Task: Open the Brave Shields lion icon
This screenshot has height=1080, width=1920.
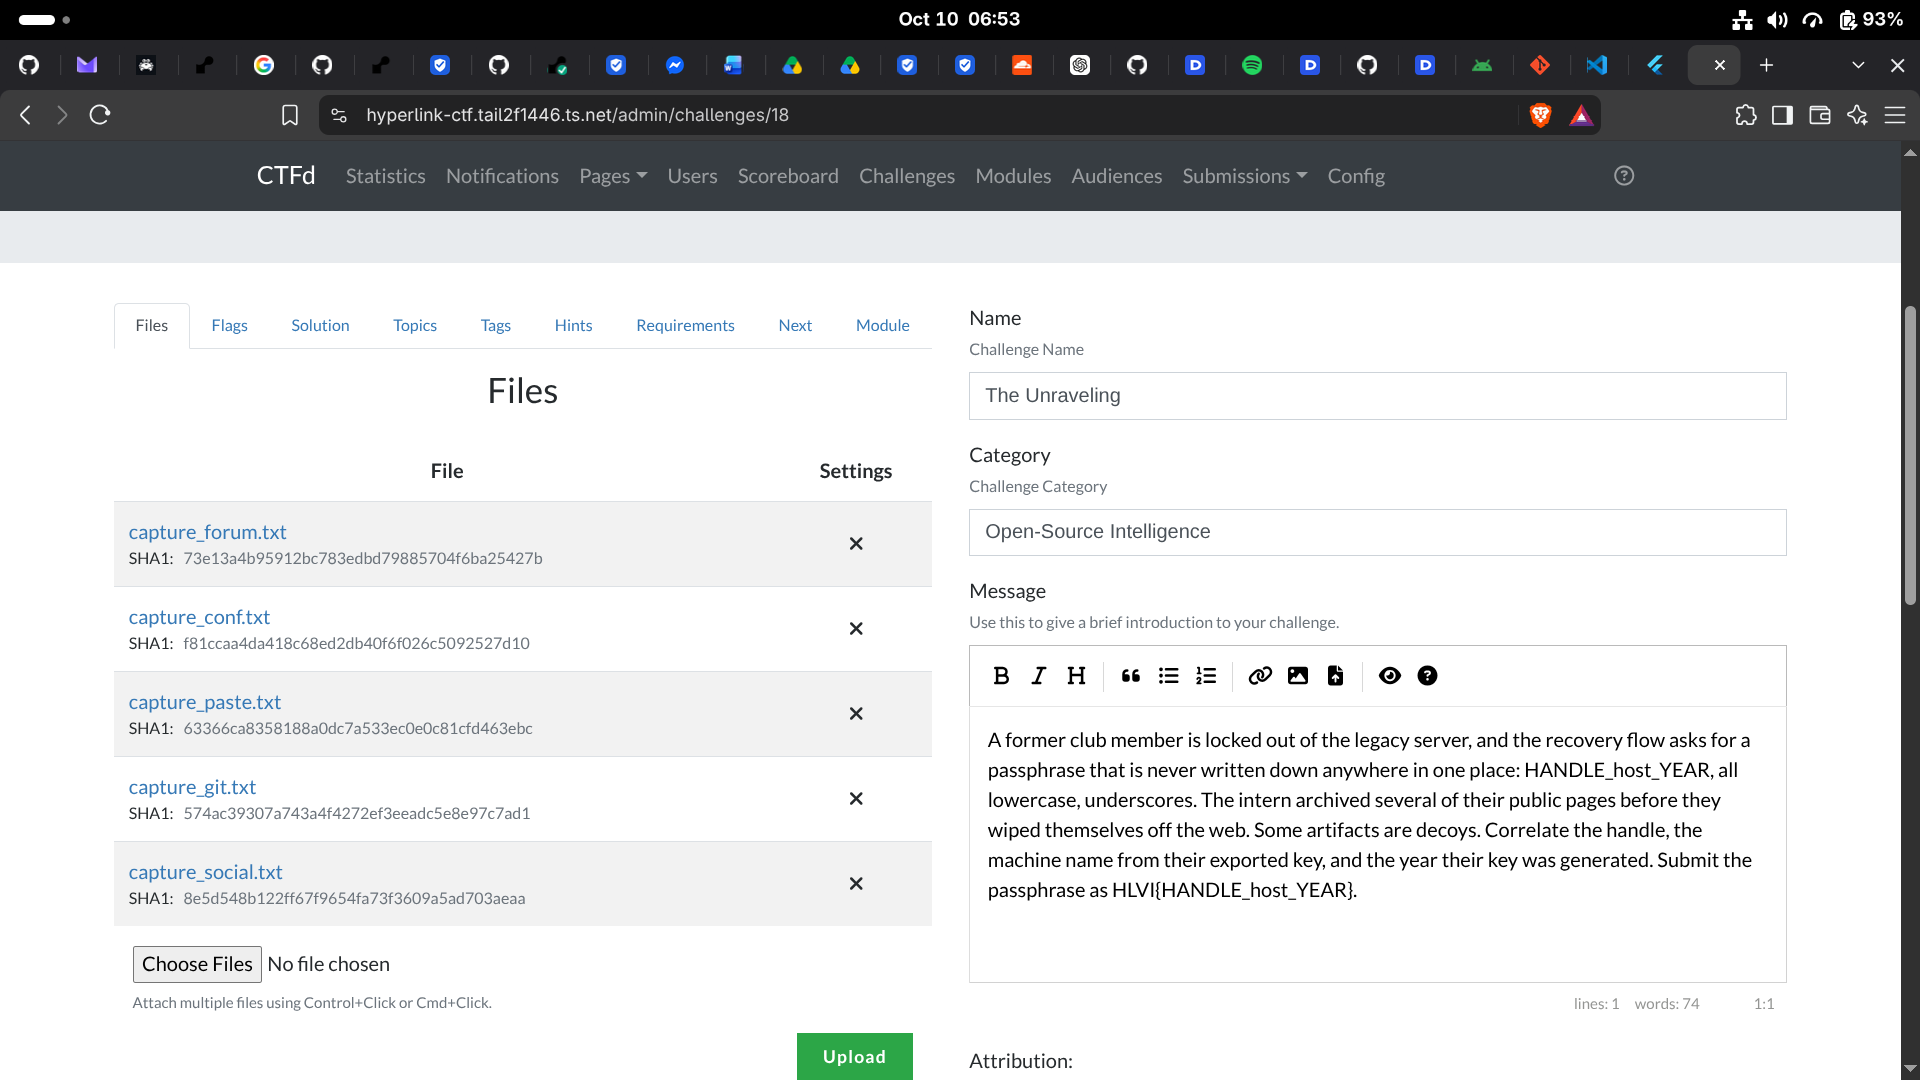Action: pyautogui.click(x=1541, y=115)
